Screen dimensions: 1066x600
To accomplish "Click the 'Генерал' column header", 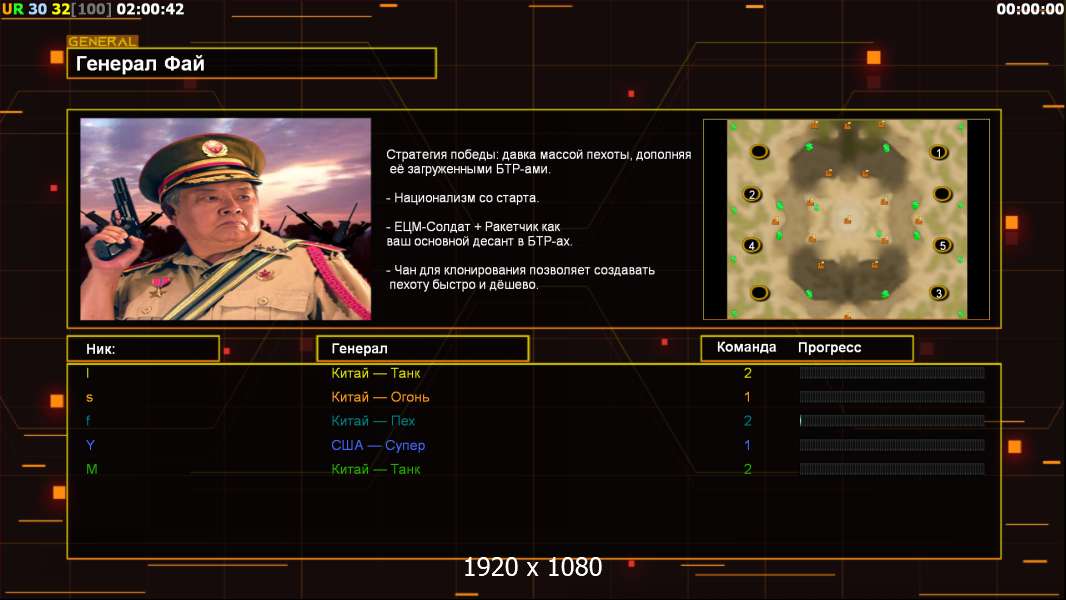I will (x=422, y=349).
